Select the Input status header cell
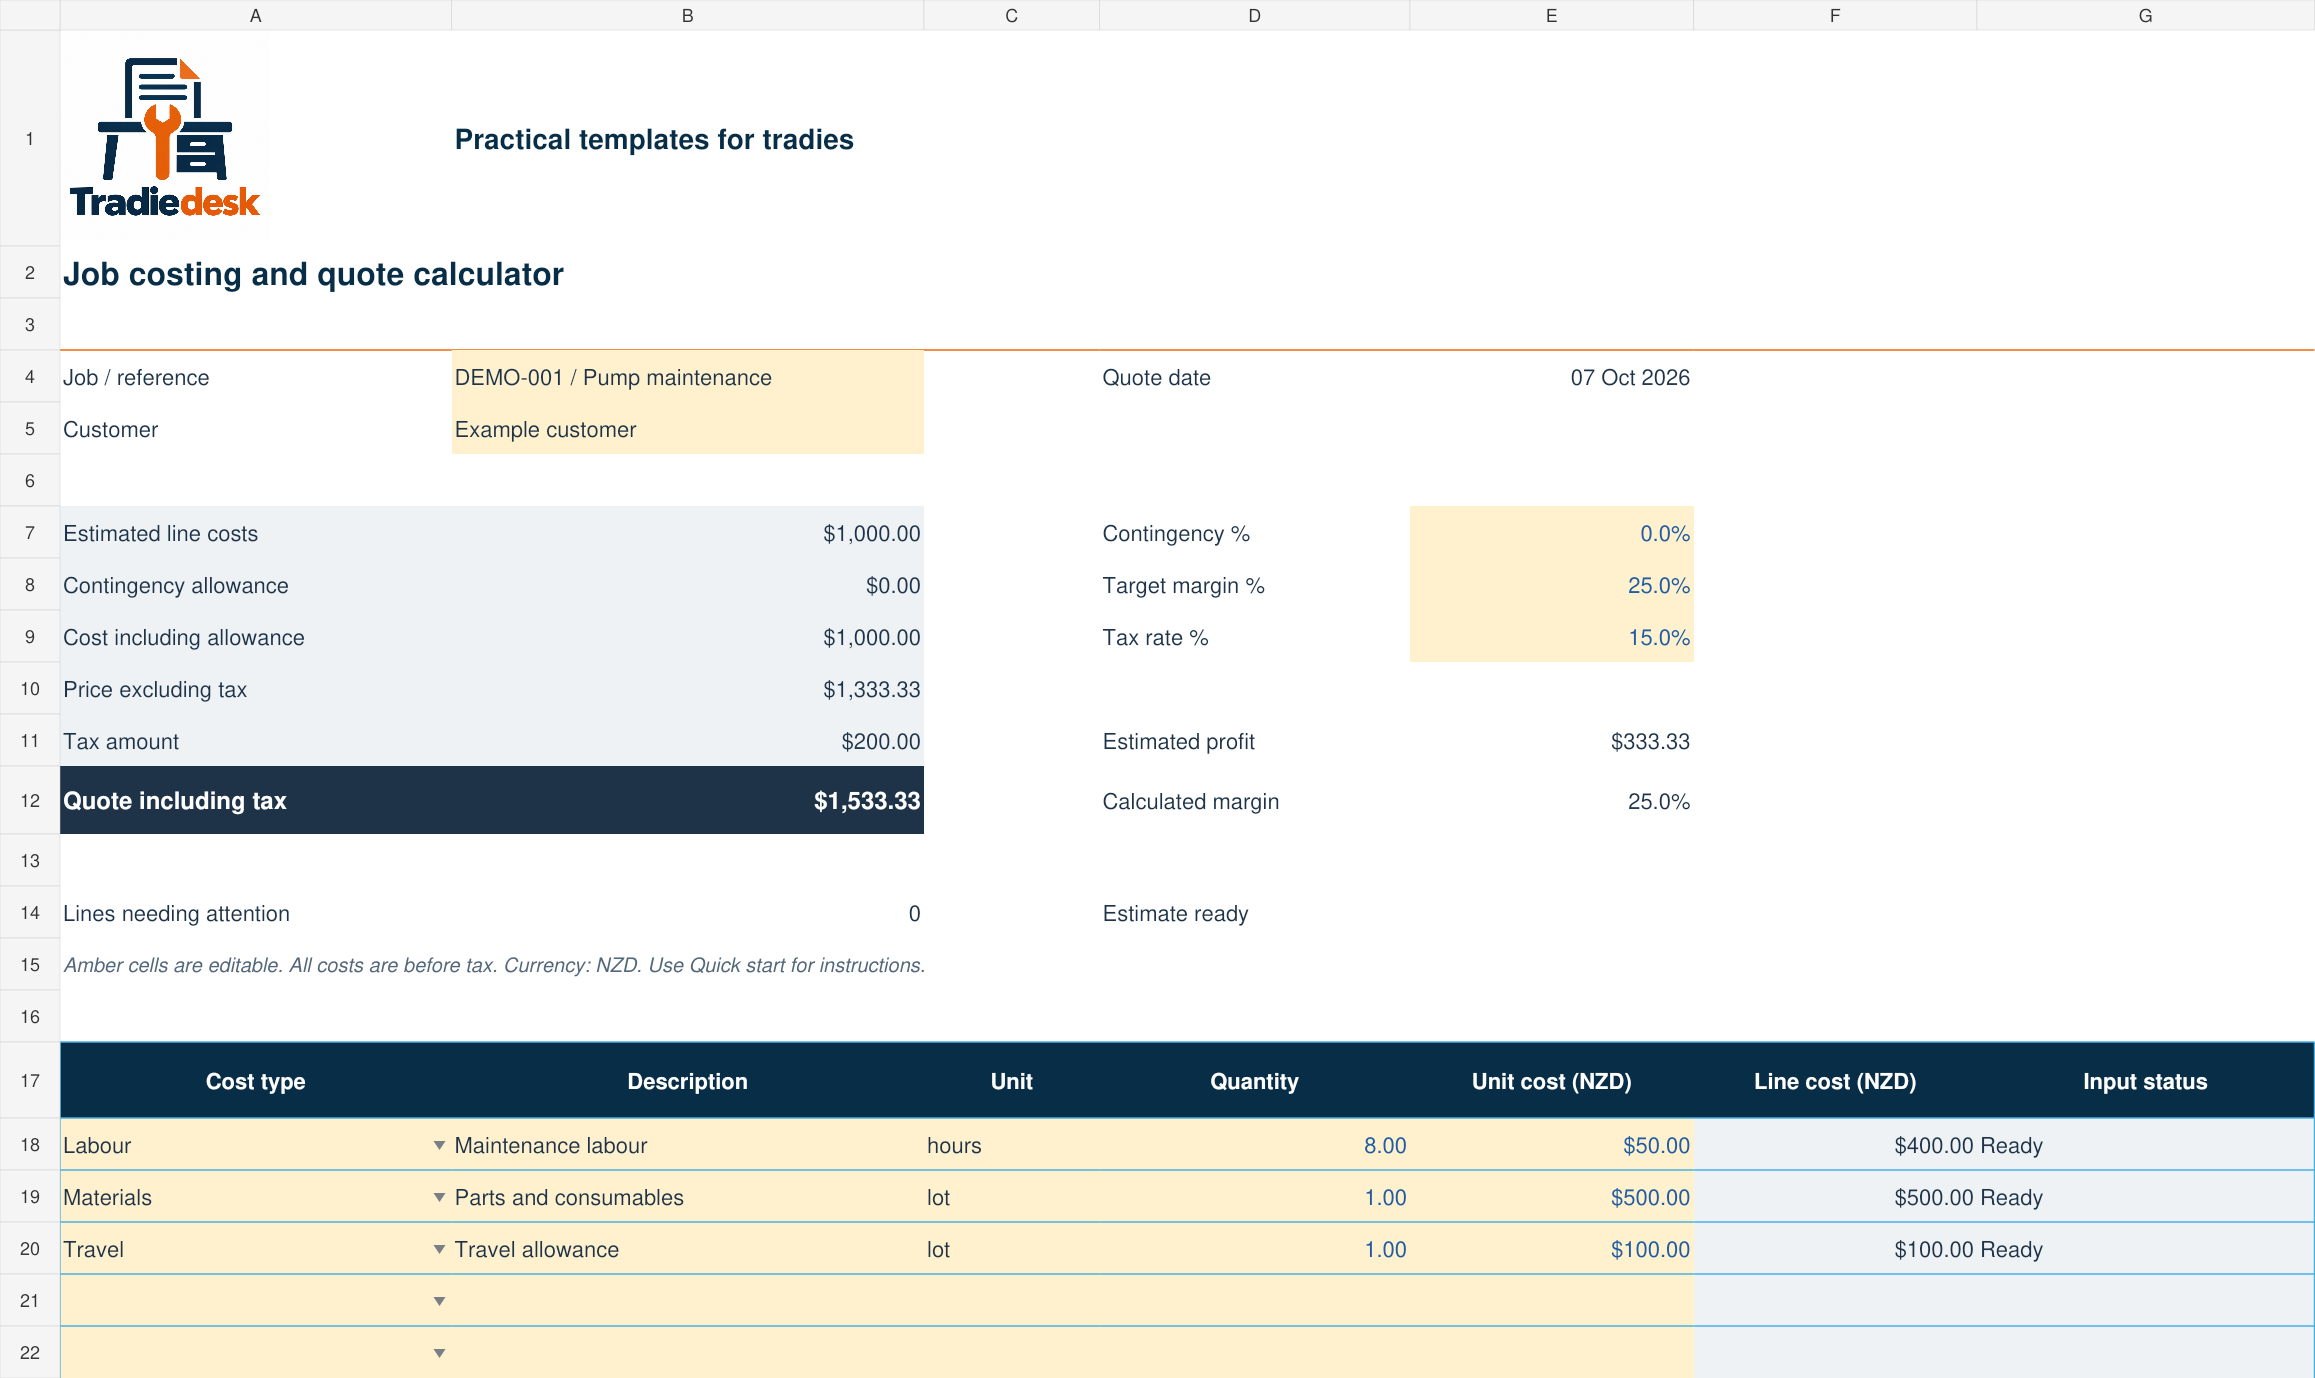Screen dimensions: 2315x1378 (2145, 1081)
